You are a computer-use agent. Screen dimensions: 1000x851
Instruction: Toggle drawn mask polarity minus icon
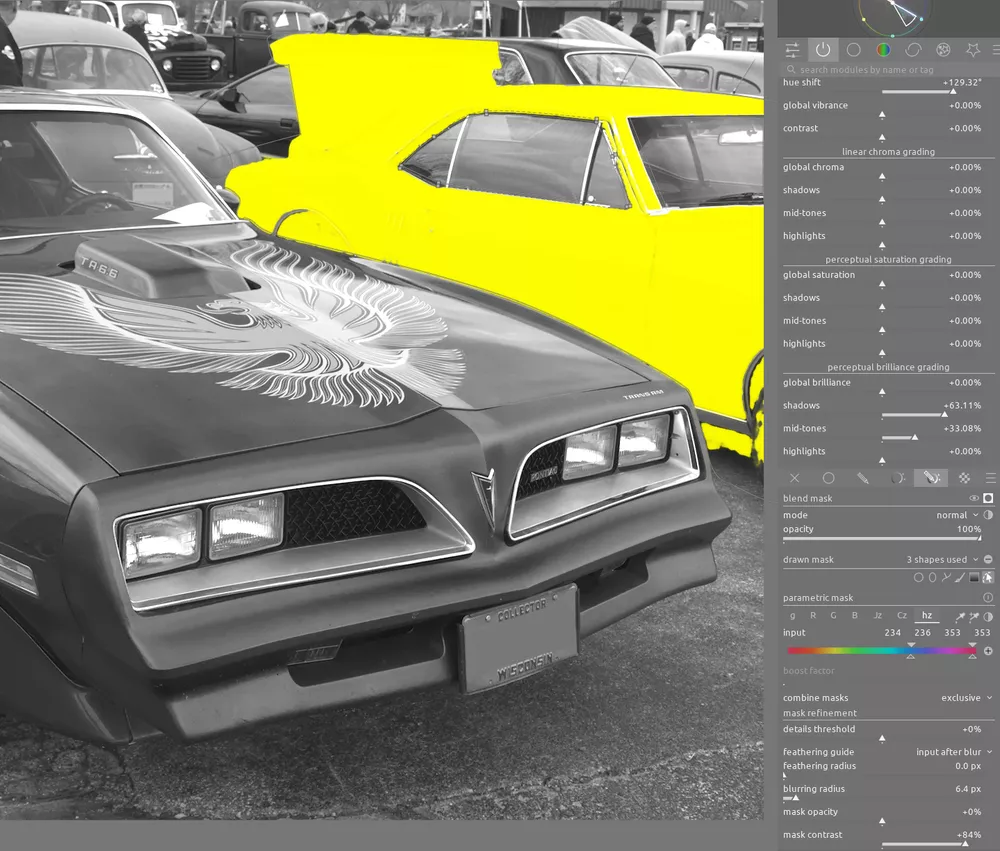[x=988, y=559]
